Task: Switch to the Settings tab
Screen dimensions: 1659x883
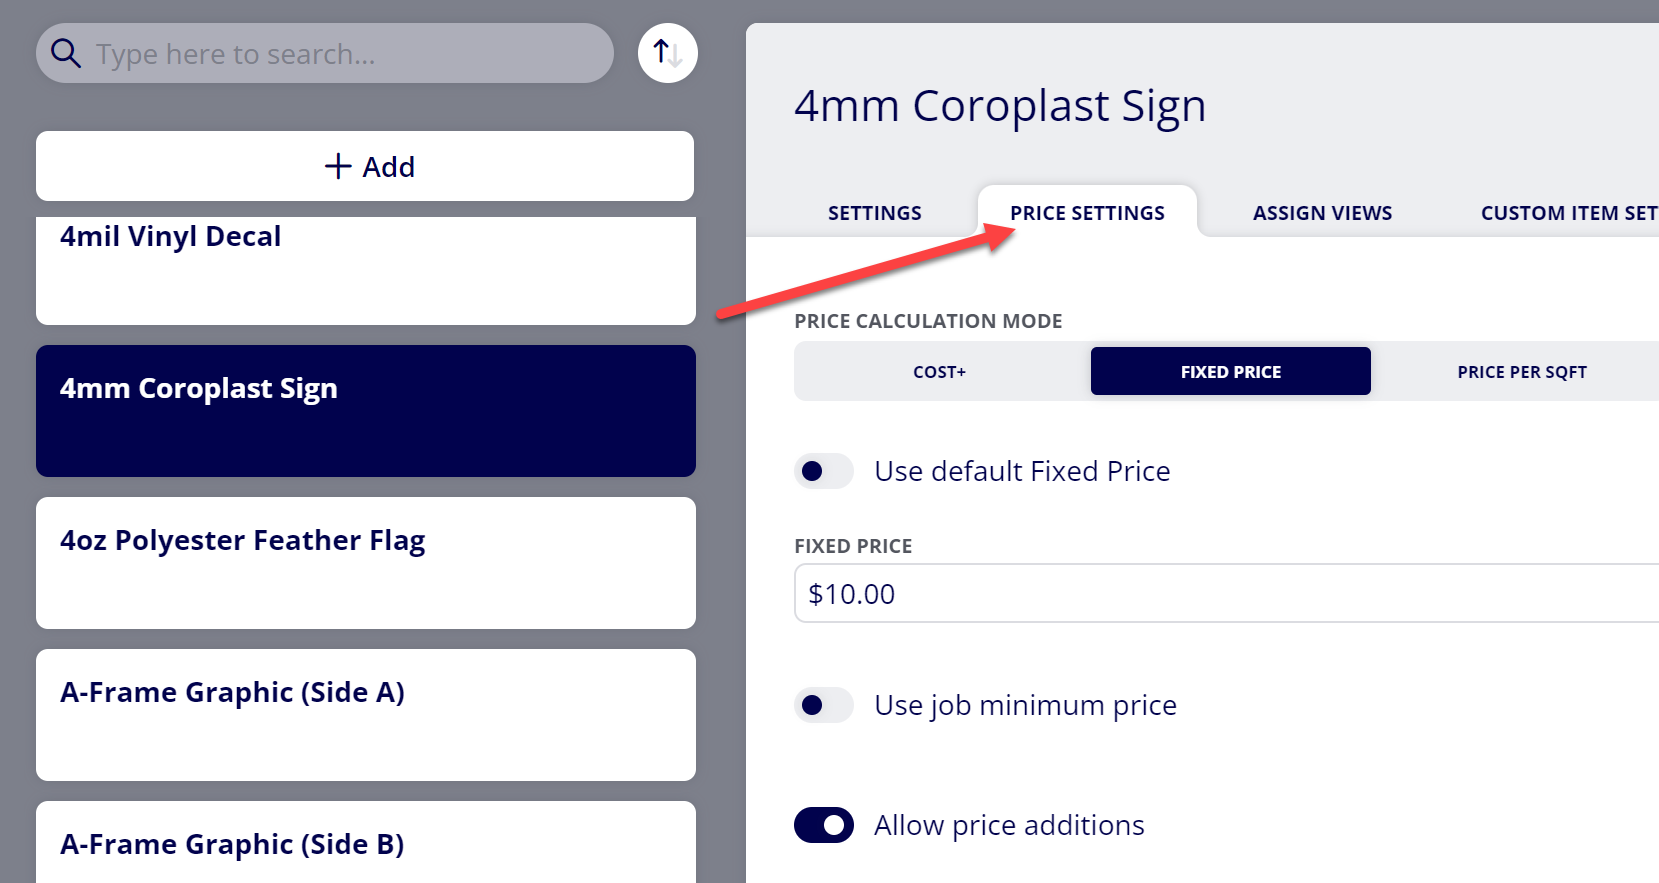Action: [875, 213]
